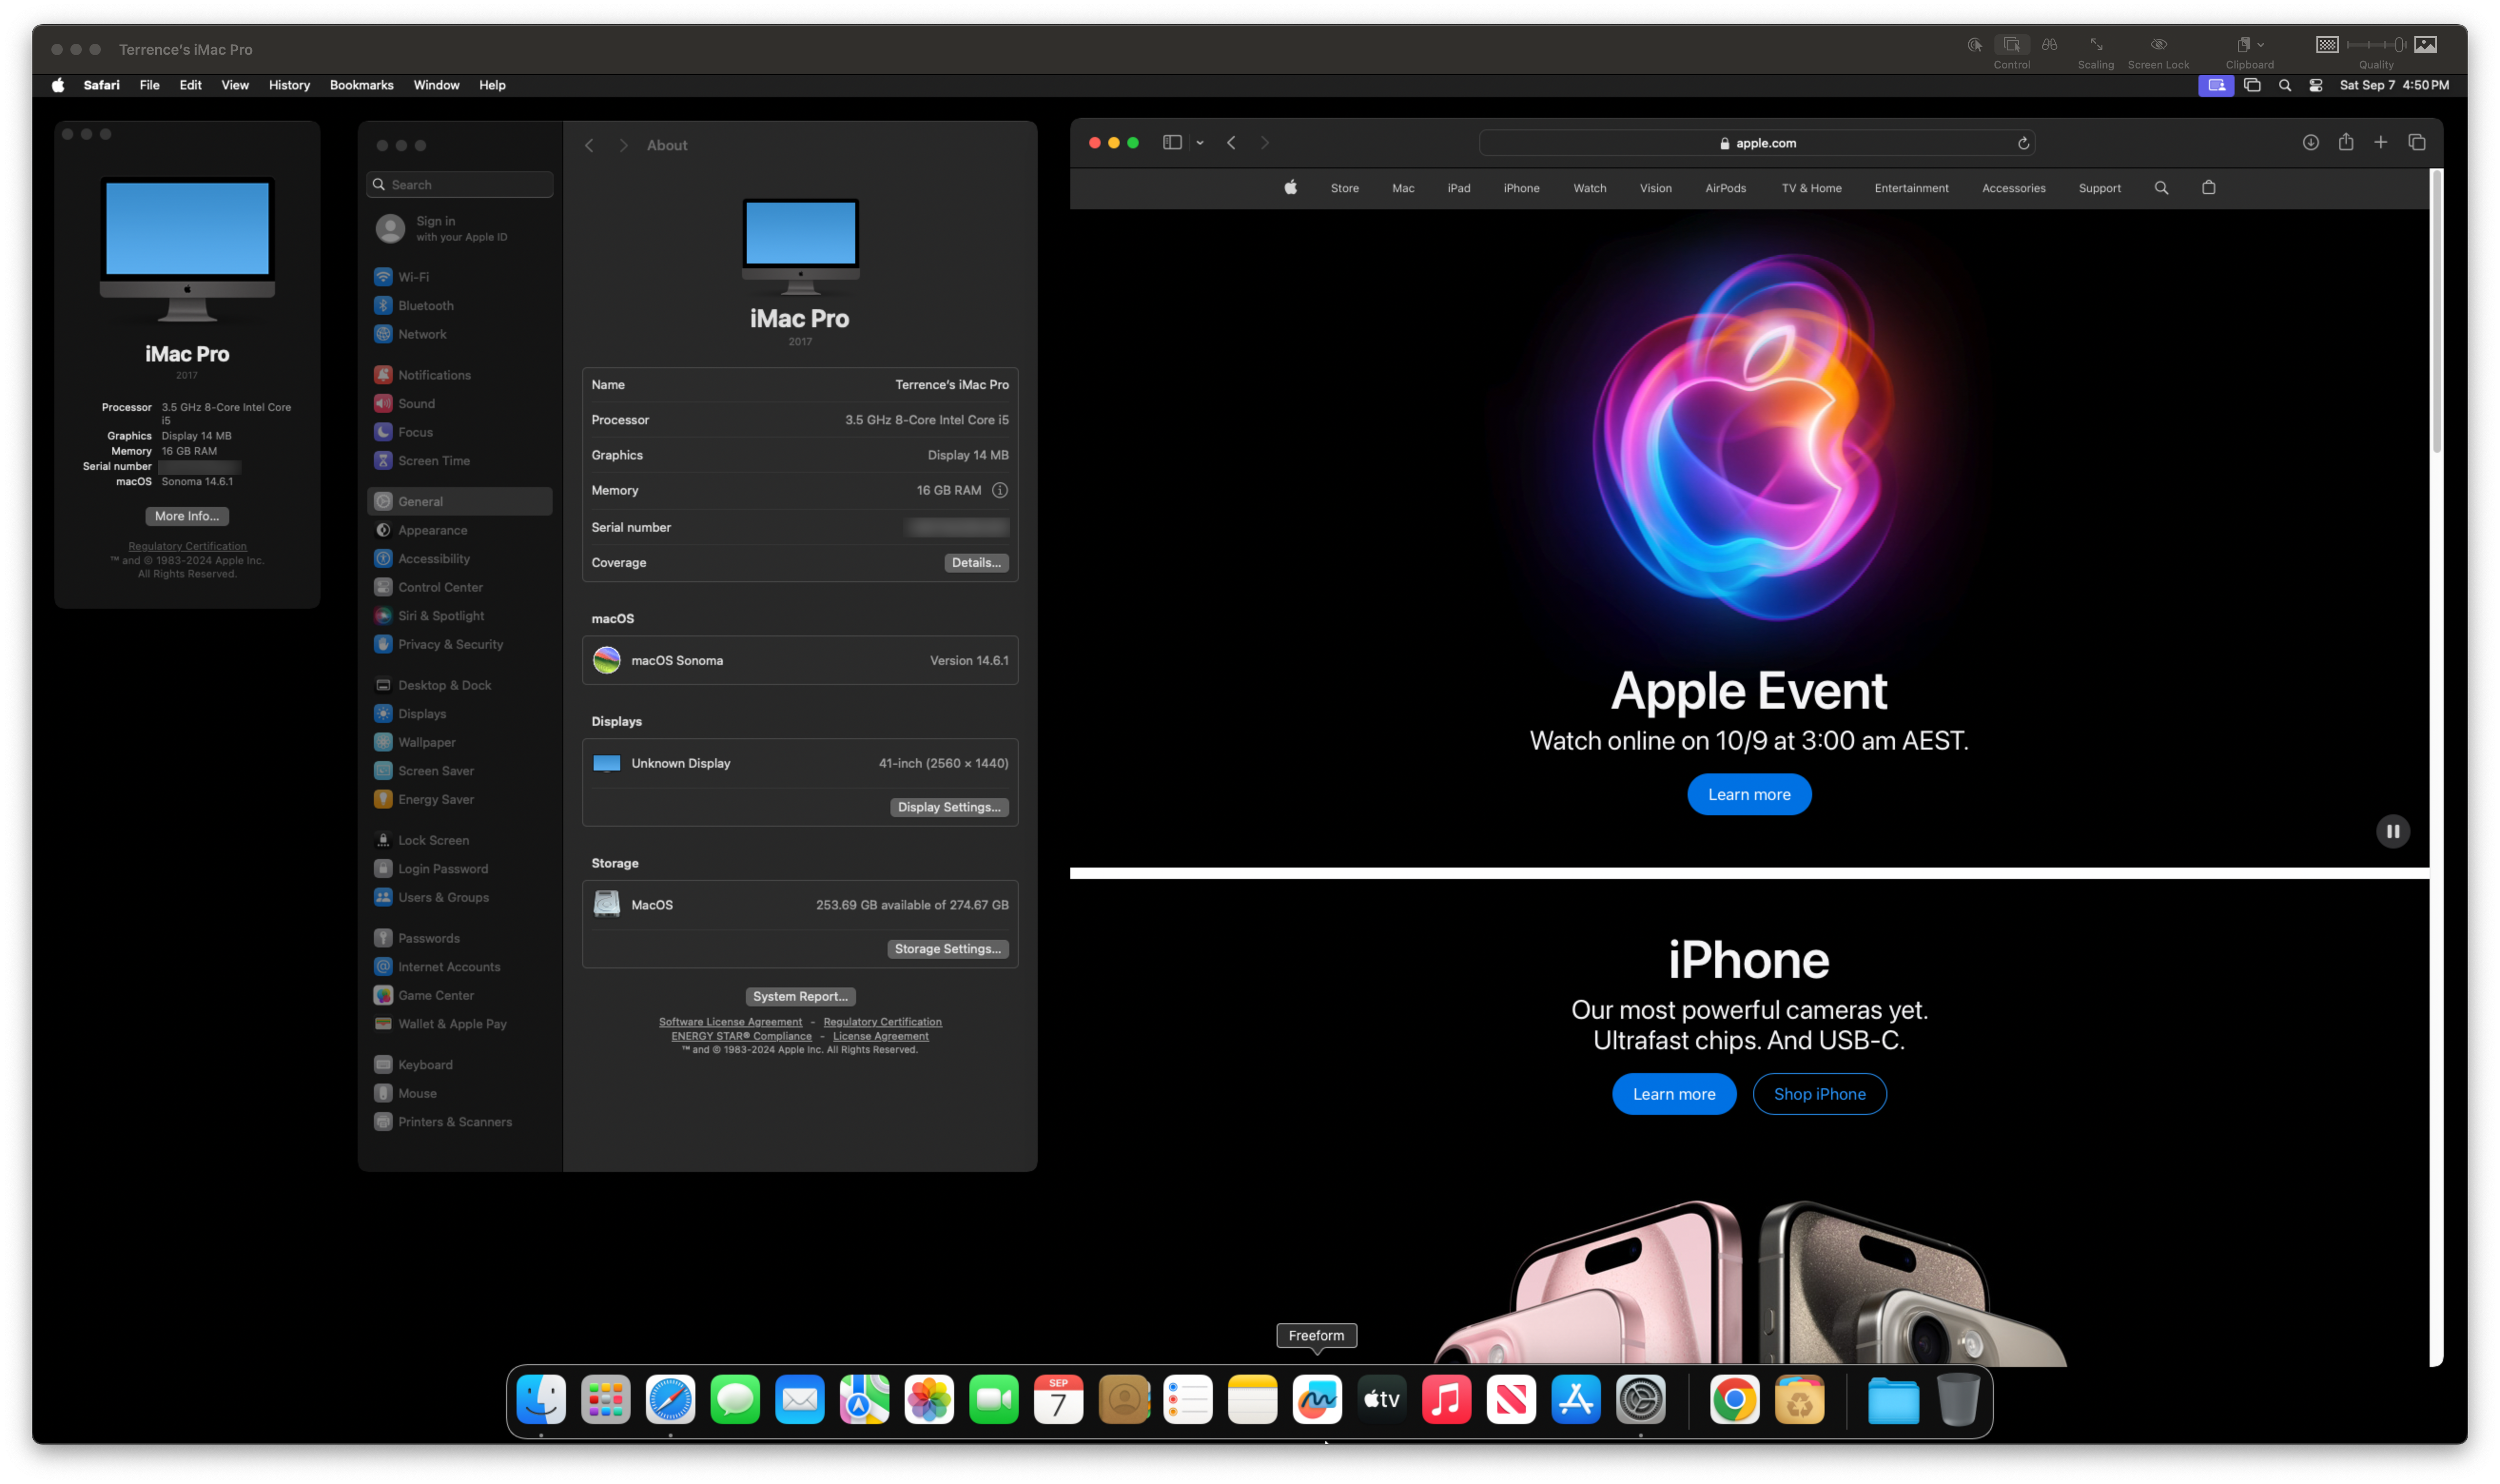Open the Apple menu
Viewport: 2500px width, 1484px height.
point(58,85)
